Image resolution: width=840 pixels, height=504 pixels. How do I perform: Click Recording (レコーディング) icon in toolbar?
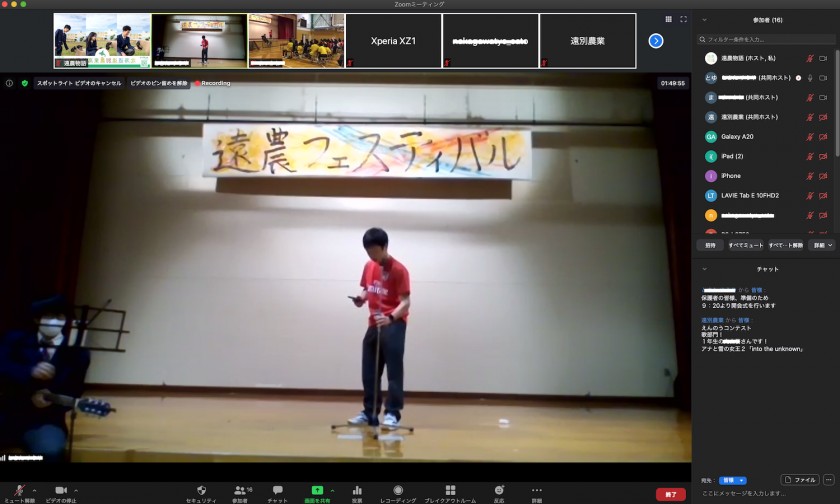click(x=398, y=490)
